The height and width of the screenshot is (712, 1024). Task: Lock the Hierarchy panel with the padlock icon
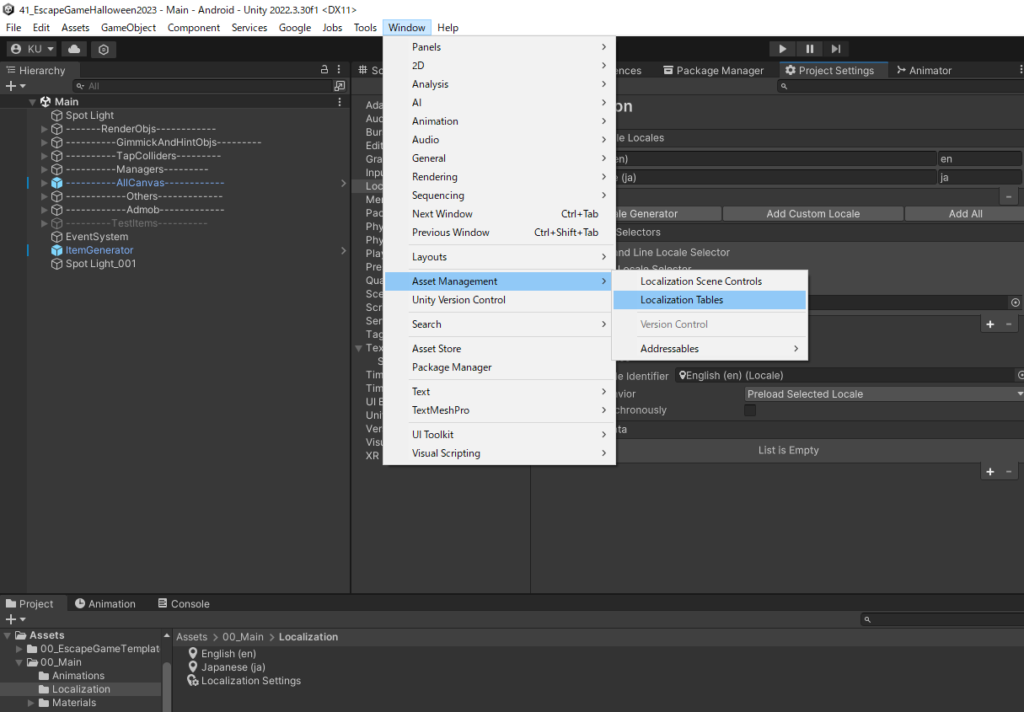coord(324,69)
